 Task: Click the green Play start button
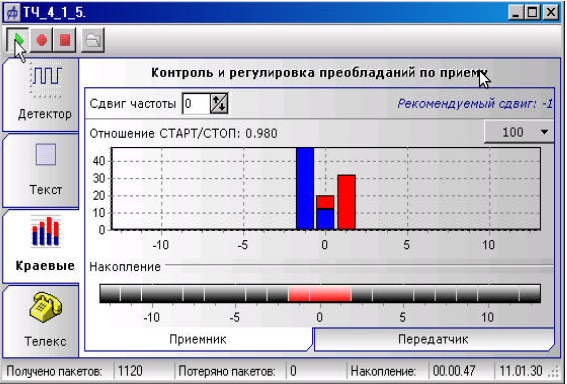[x=17, y=40]
